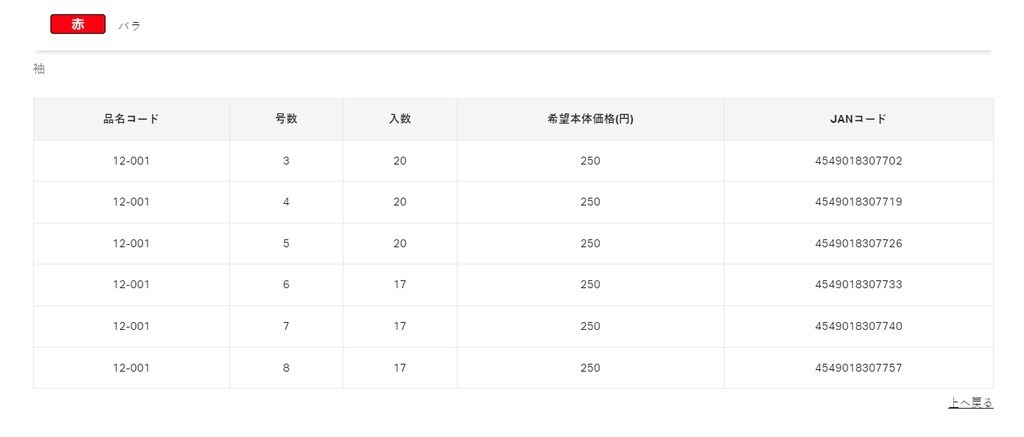Select JAN code 4549018307757
This screenshot has height=437, width=1024.
point(858,368)
